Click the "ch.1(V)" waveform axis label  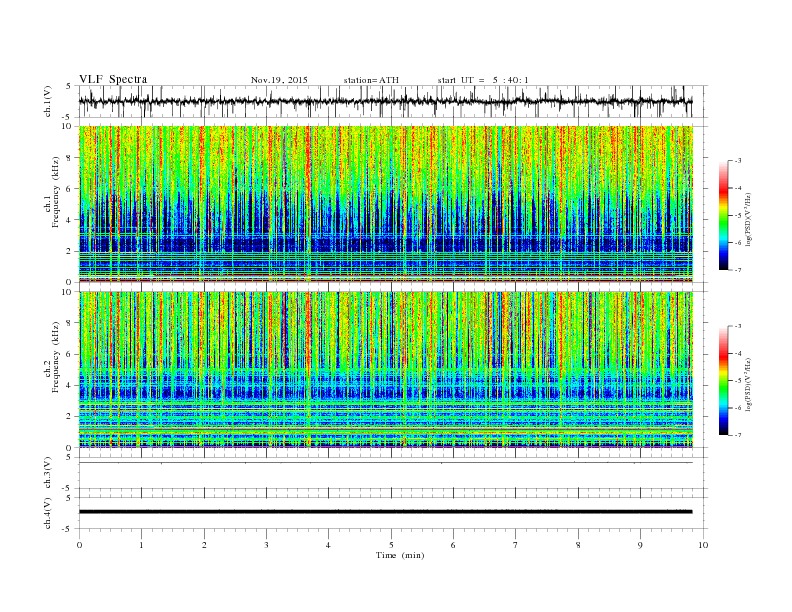pos(48,101)
